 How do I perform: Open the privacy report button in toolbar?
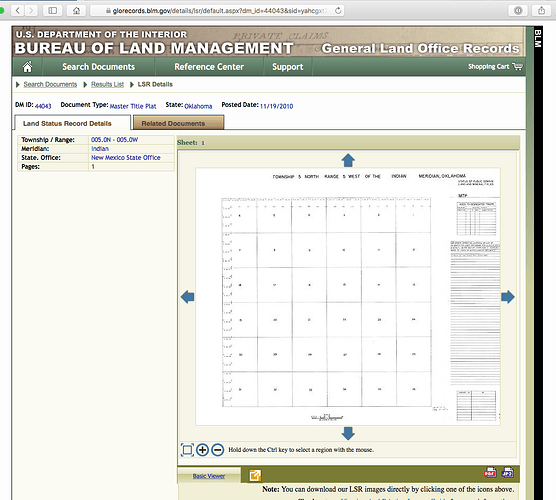pos(518,11)
